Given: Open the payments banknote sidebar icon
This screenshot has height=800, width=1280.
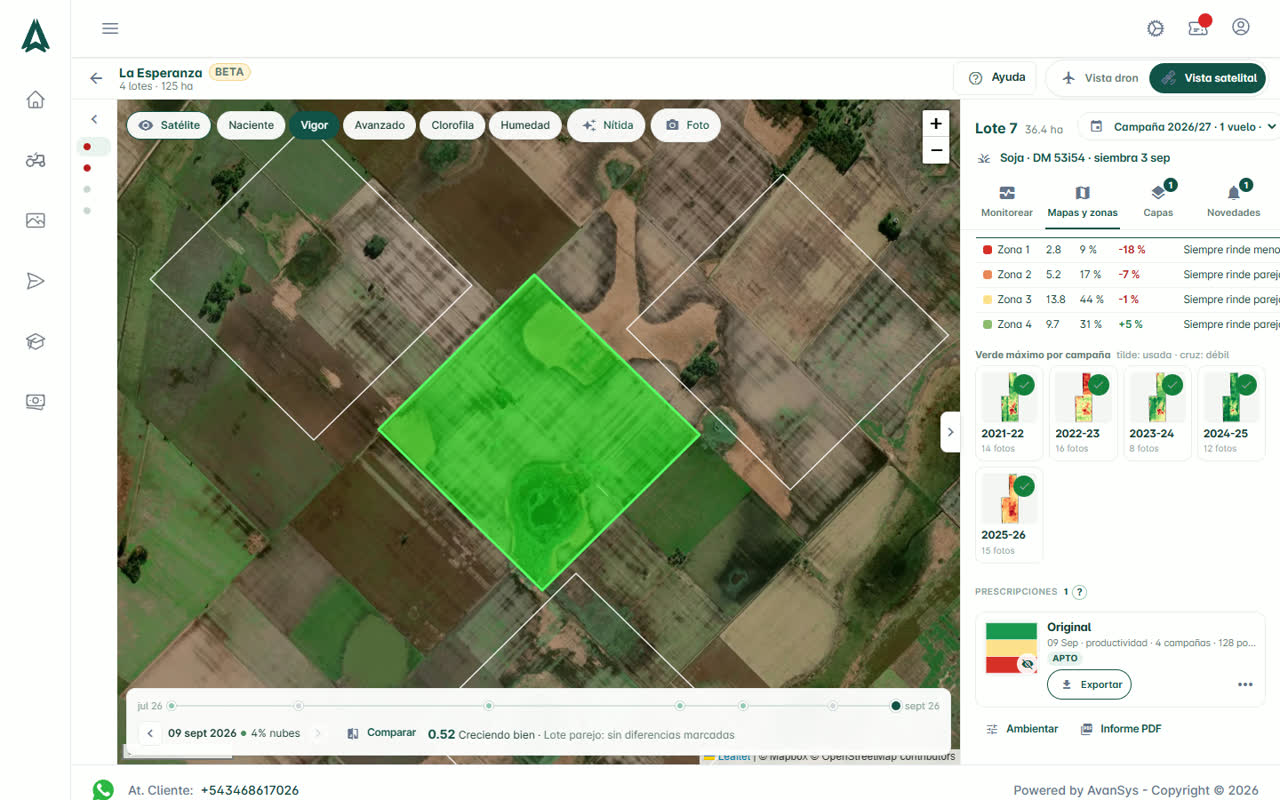Looking at the screenshot, I should tap(35, 401).
